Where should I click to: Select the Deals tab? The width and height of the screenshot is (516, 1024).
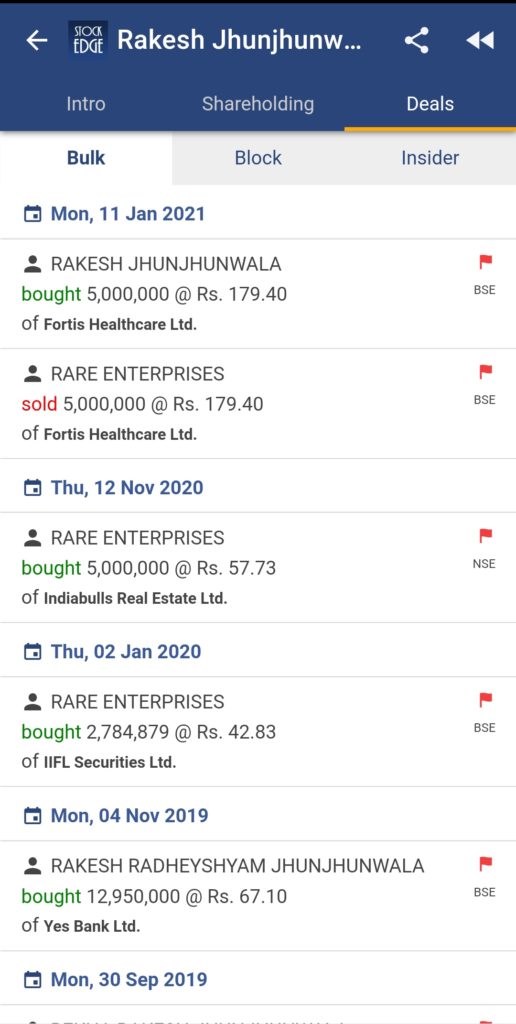430,104
